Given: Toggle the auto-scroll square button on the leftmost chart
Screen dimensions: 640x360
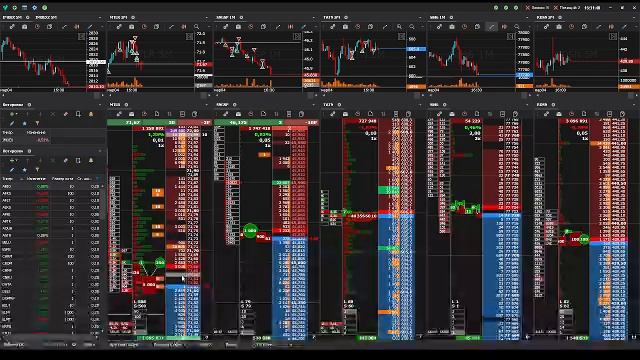Looking at the screenshot, I should [82, 37].
